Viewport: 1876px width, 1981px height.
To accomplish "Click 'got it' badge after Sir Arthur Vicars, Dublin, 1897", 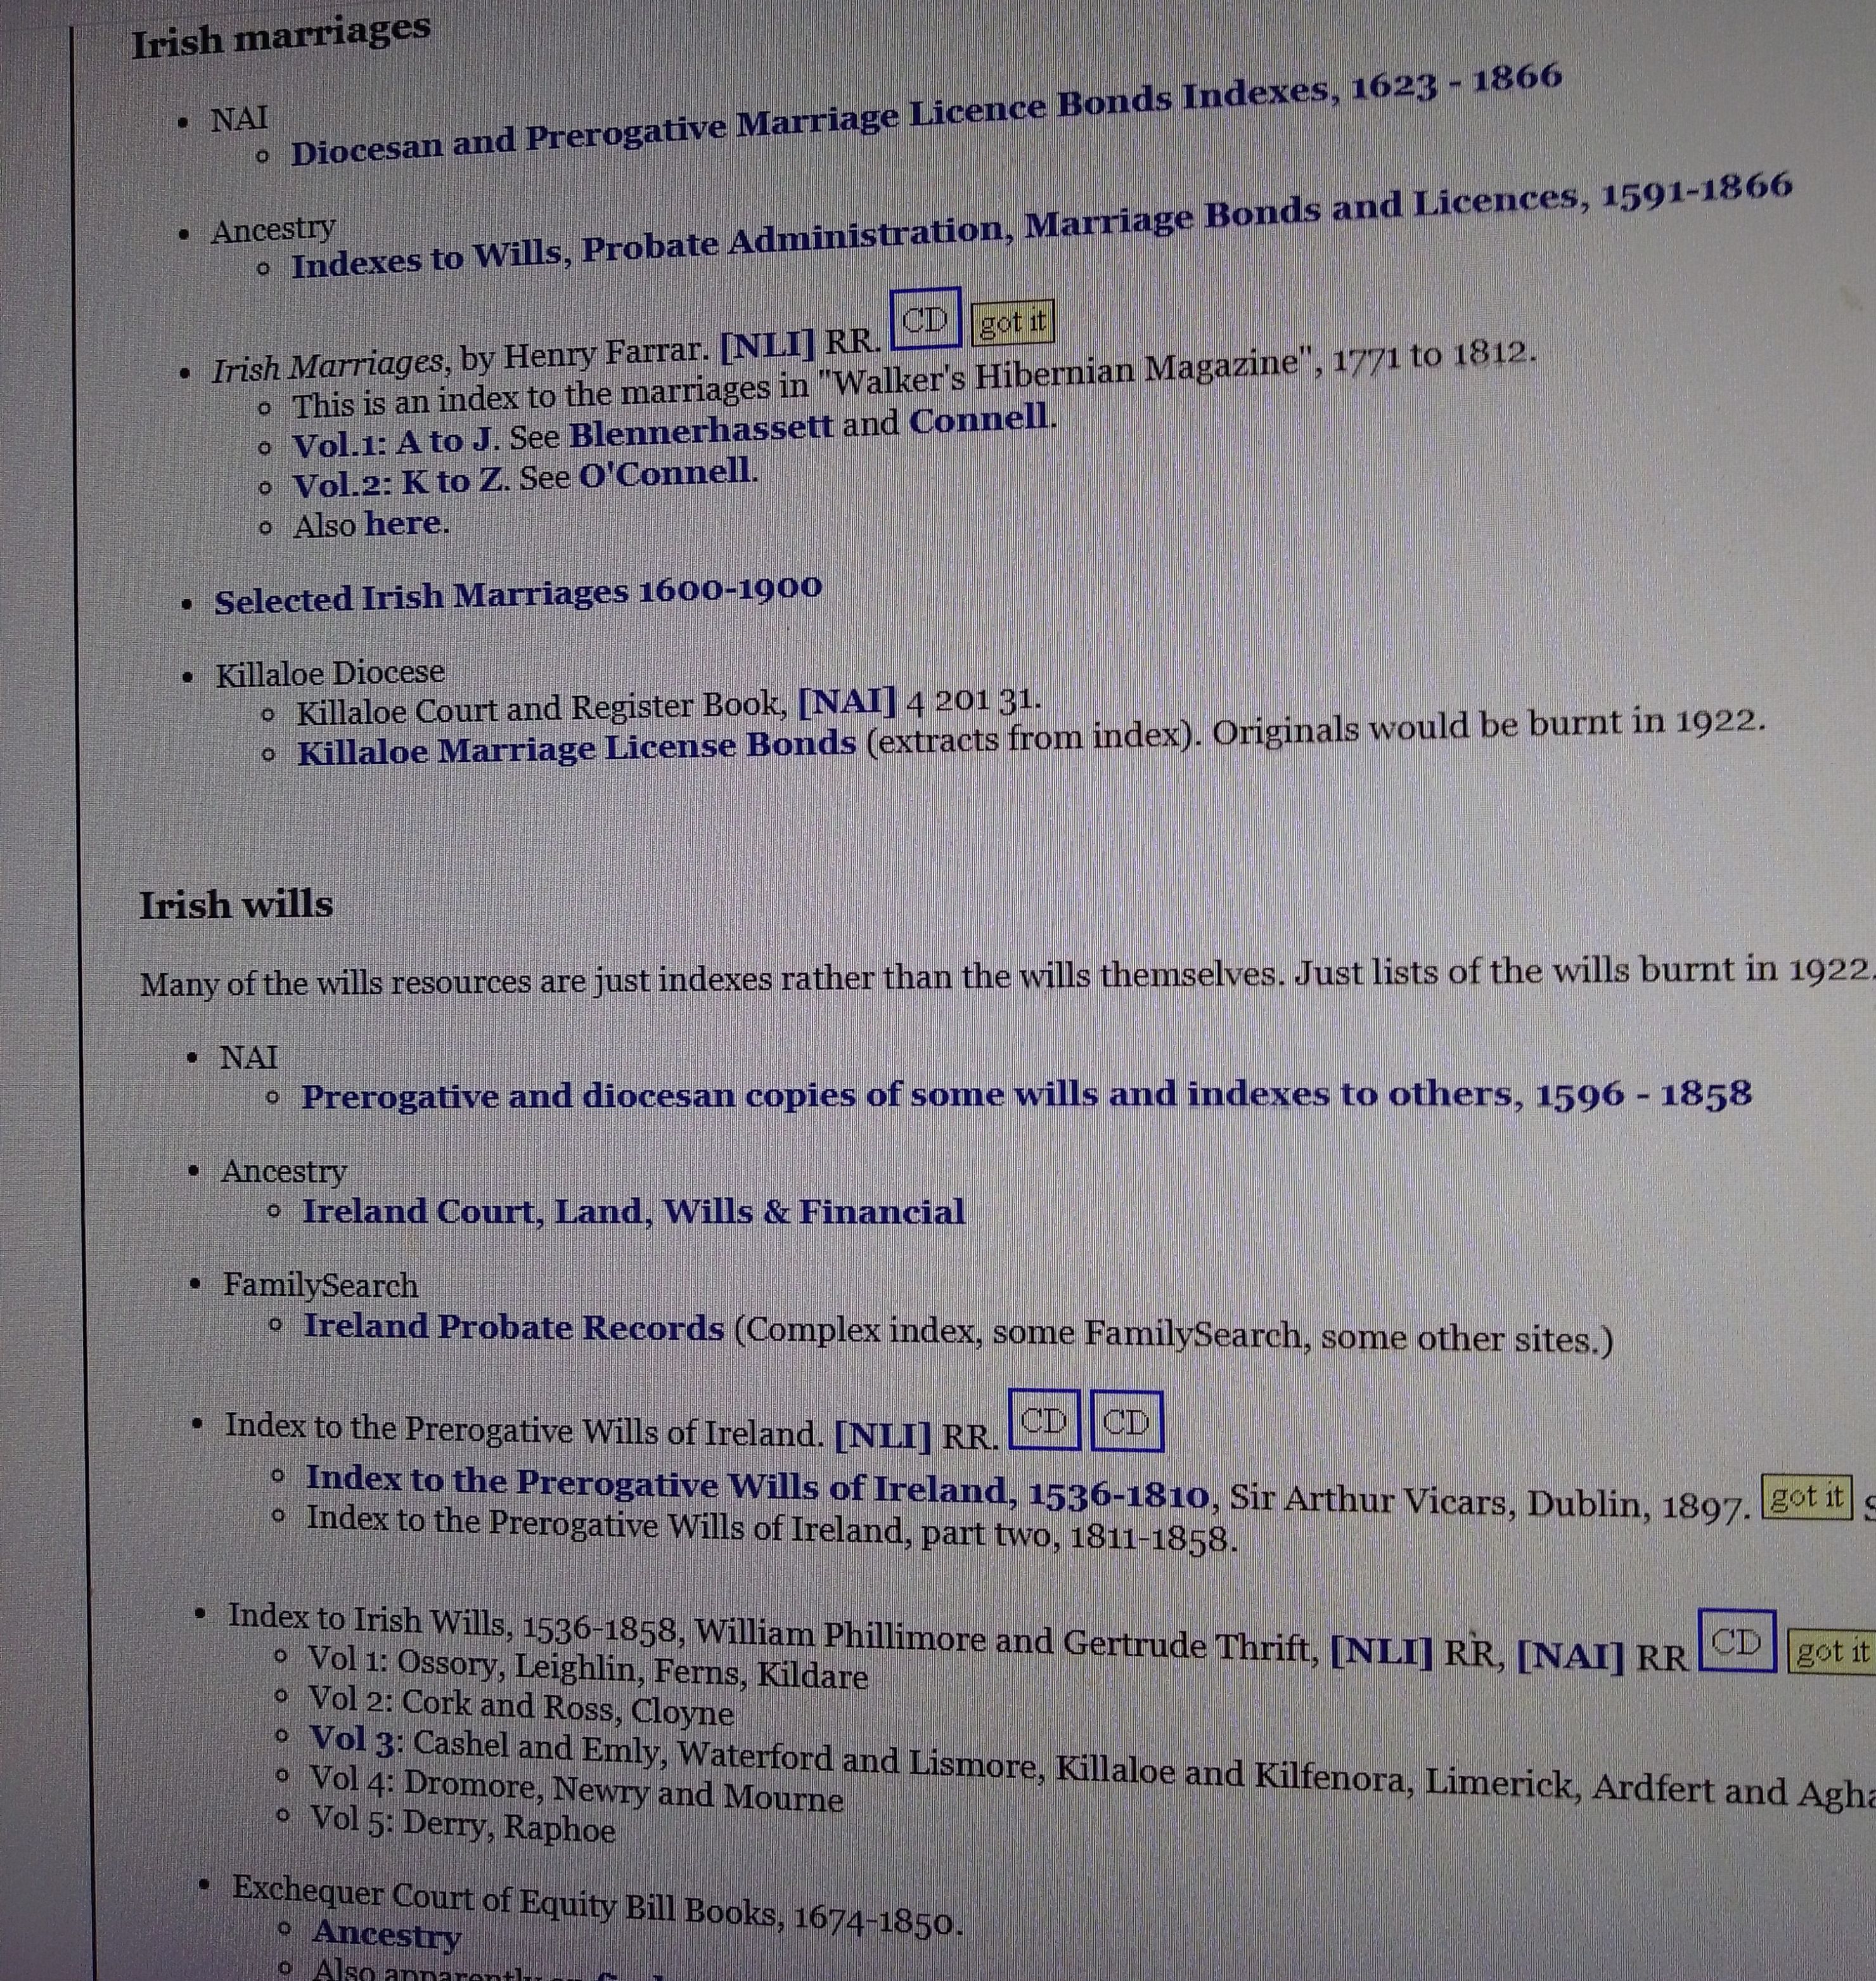I will 1806,1497.
